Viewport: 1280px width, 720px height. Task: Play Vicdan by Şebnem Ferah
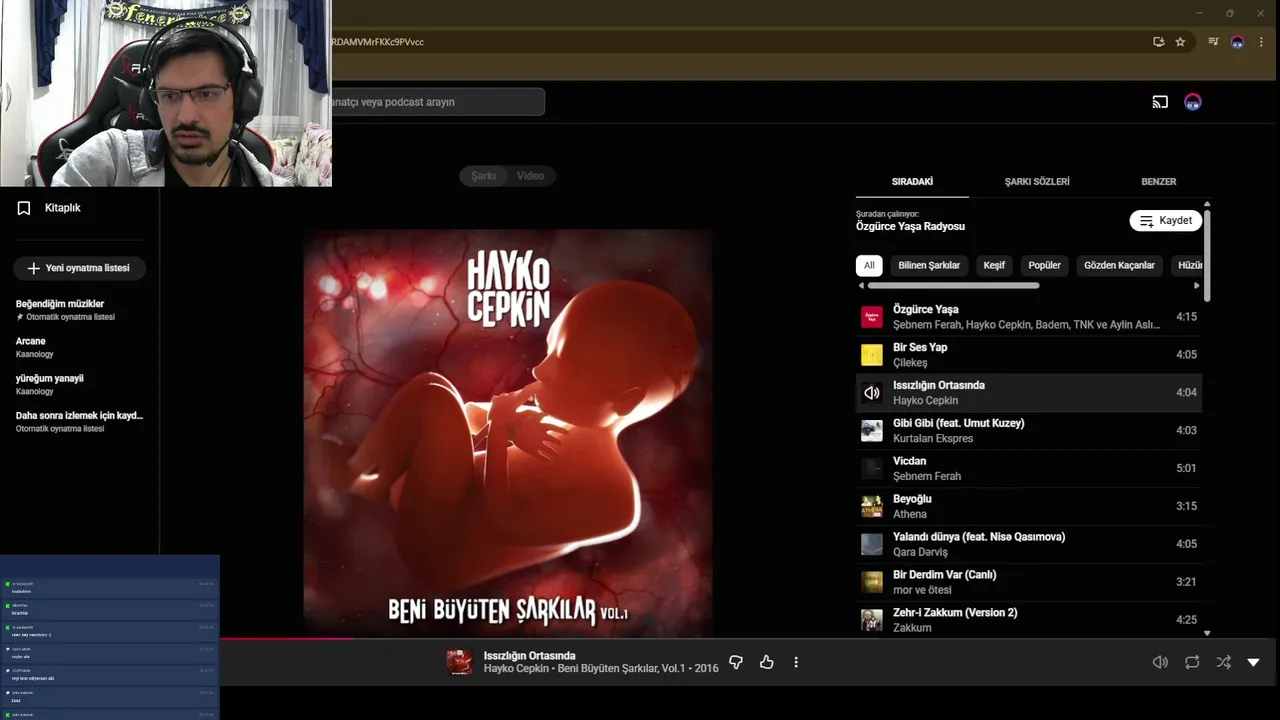click(x=1029, y=468)
